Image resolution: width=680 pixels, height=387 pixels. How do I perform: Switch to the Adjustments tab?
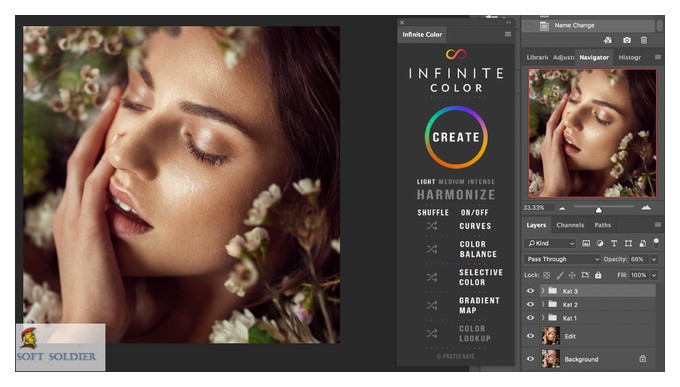(x=563, y=57)
